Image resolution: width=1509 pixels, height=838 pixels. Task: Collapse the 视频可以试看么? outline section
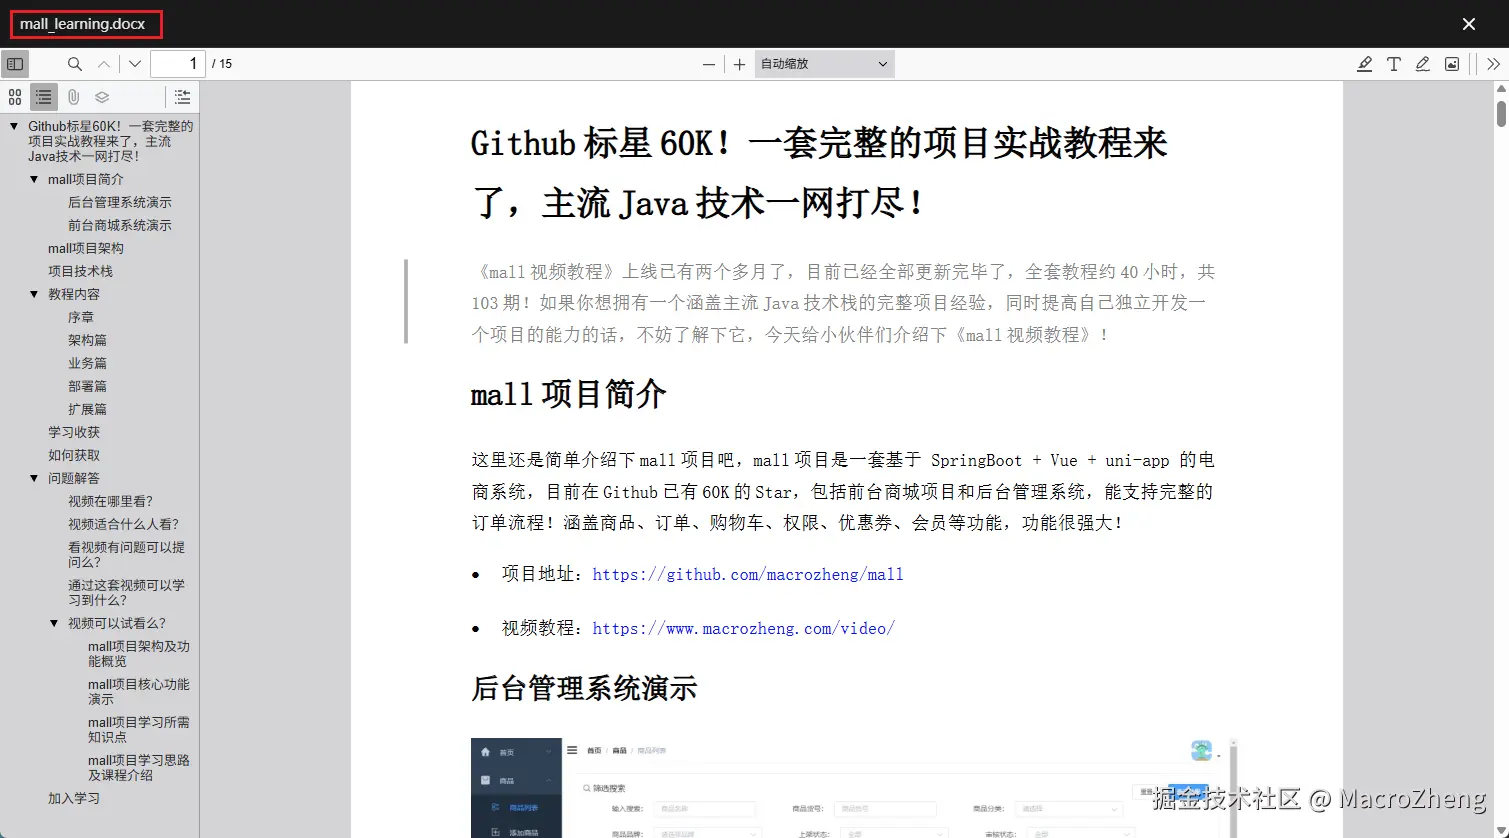point(54,624)
